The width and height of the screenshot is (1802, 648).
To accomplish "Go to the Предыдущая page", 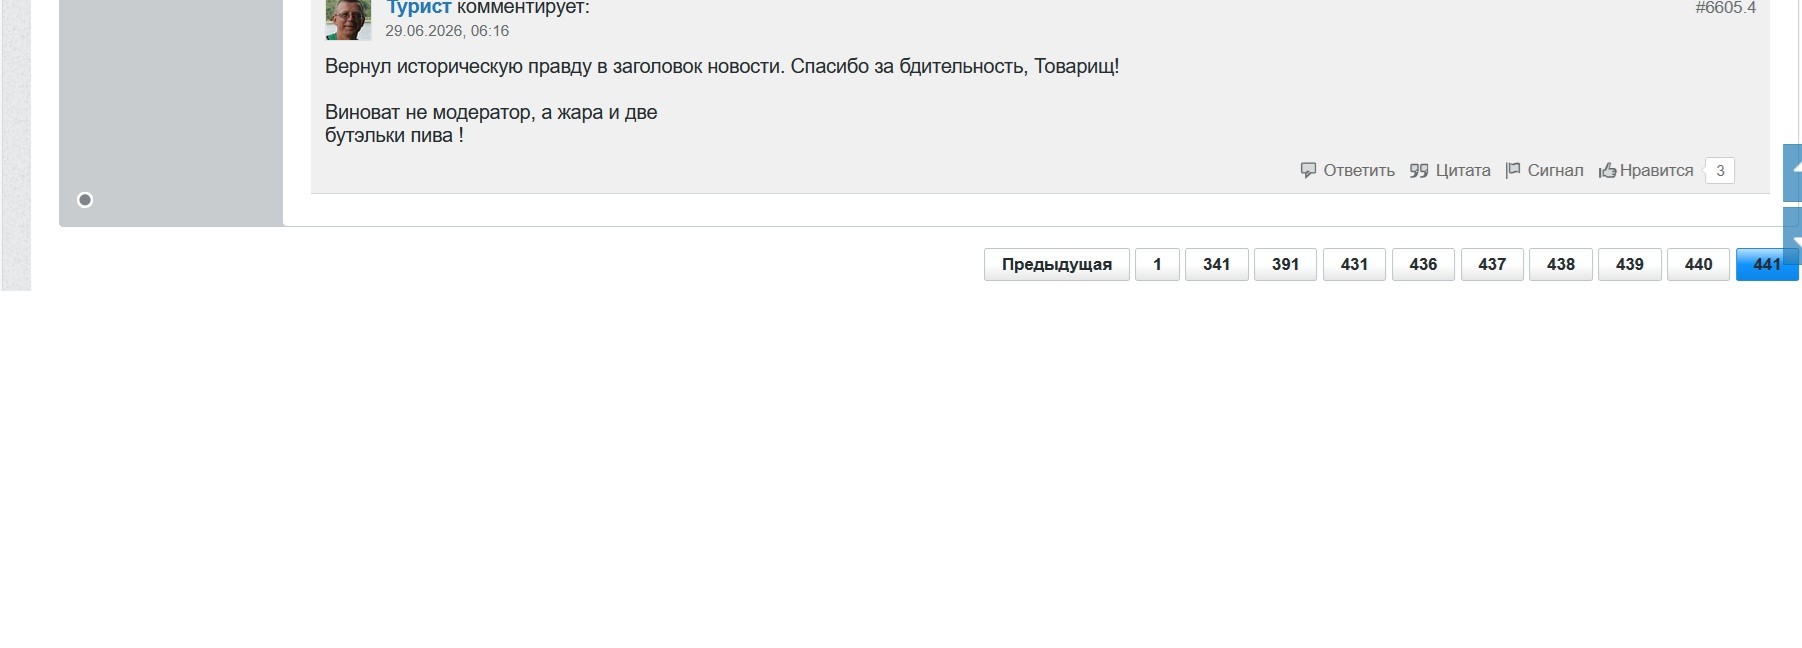I will 1057,265.
